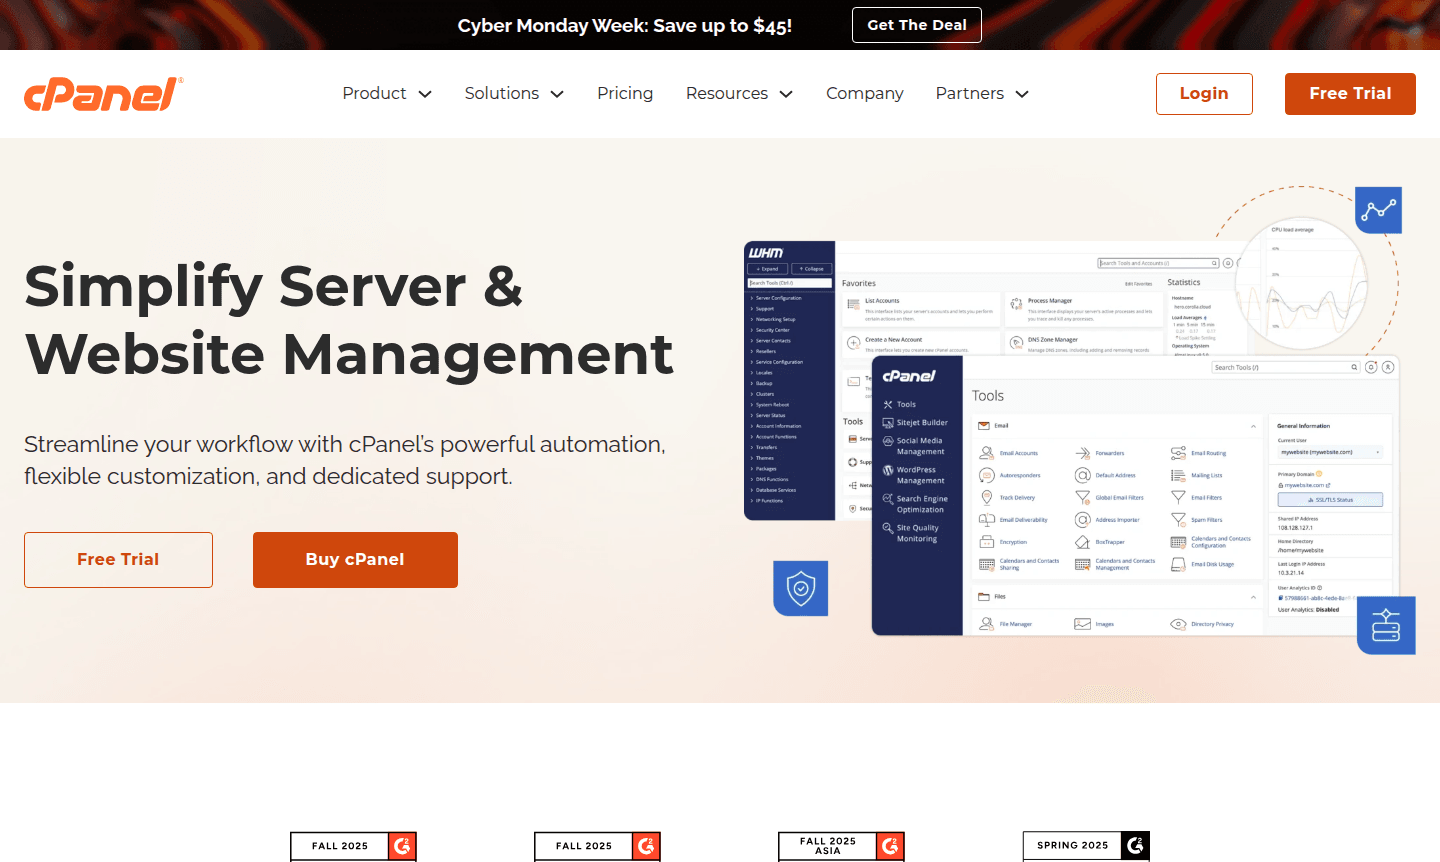
Task: Click the Spam Filters funnel icon
Action: click(x=1180, y=520)
